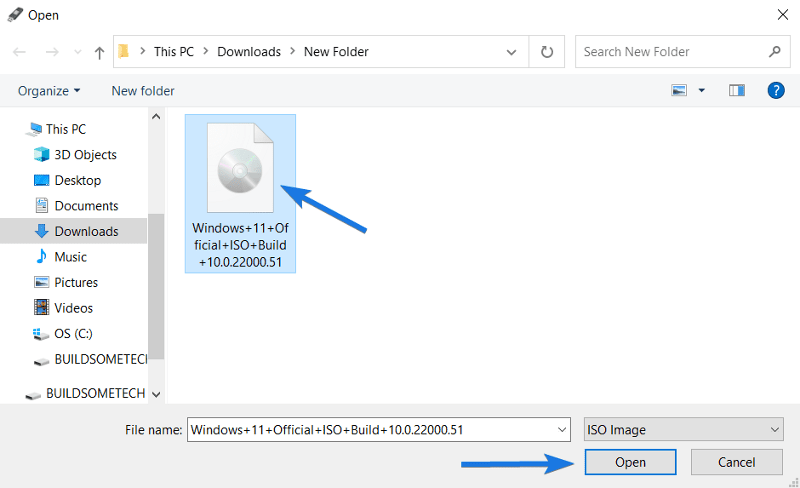Select Downloads in the address path
The image size is (800, 488).
tap(249, 52)
